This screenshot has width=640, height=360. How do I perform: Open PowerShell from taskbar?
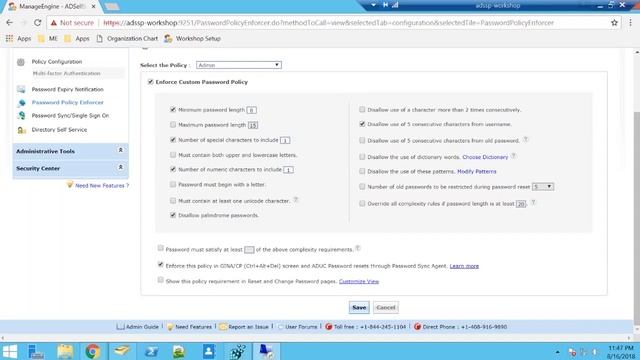151,351
